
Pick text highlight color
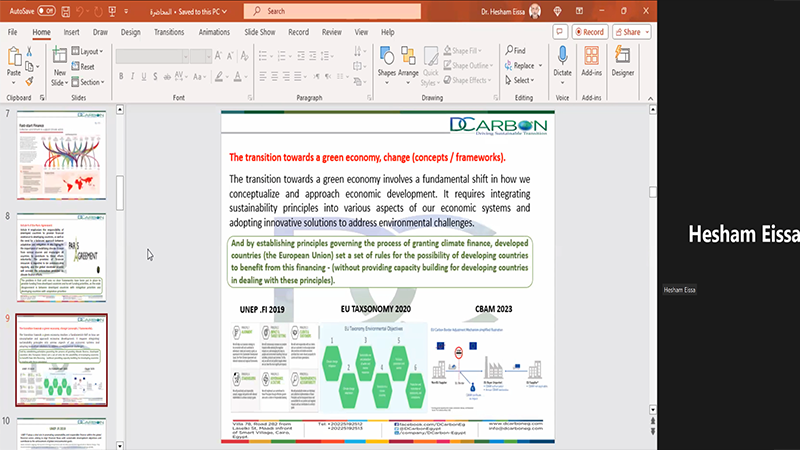click(219, 77)
